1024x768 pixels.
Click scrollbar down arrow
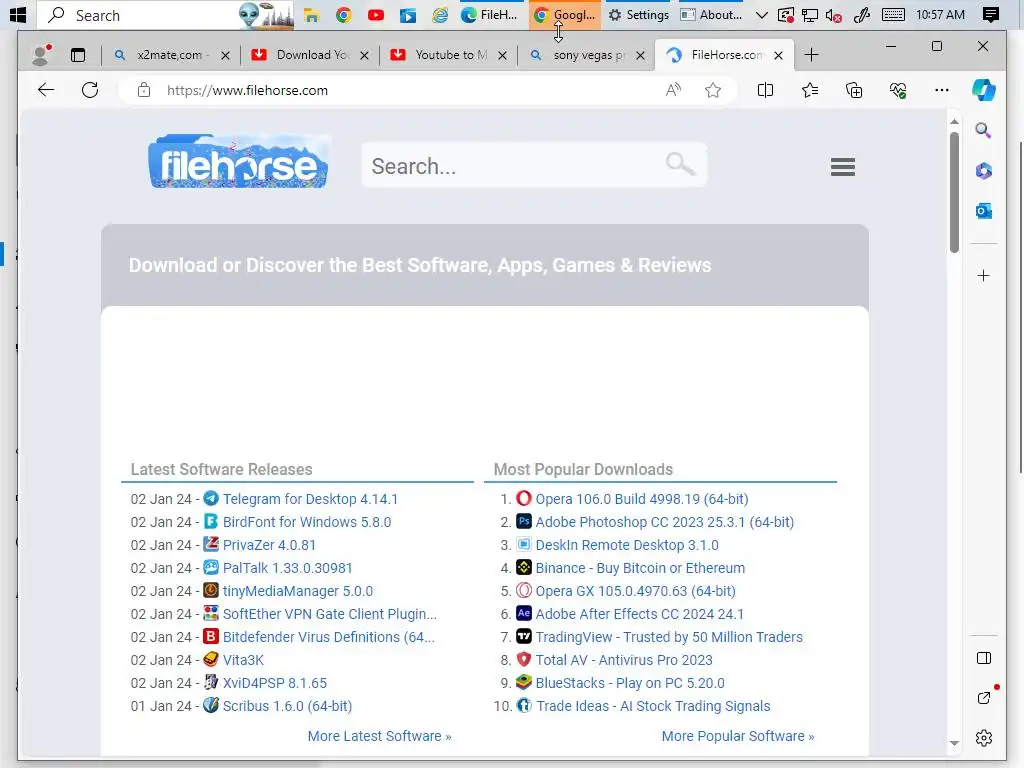pyautogui.click(x=954, y=743)
